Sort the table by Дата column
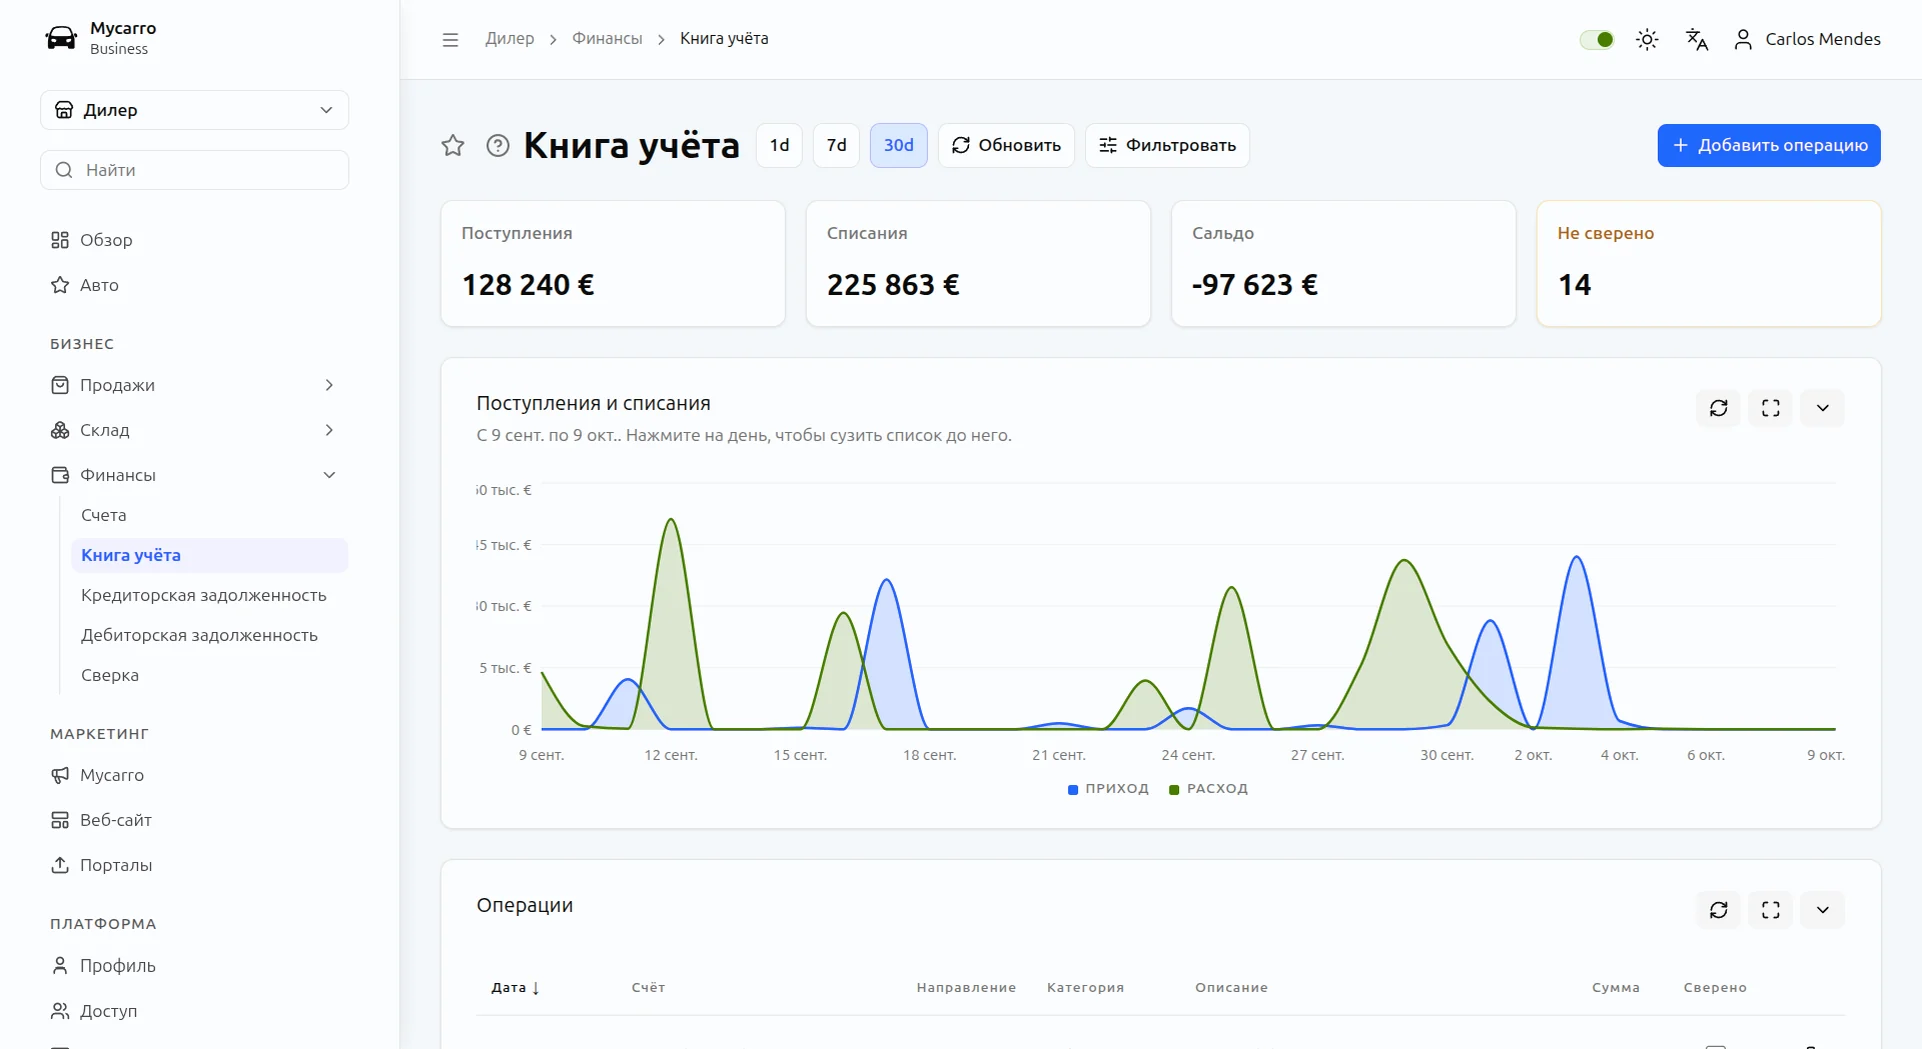 515,988
